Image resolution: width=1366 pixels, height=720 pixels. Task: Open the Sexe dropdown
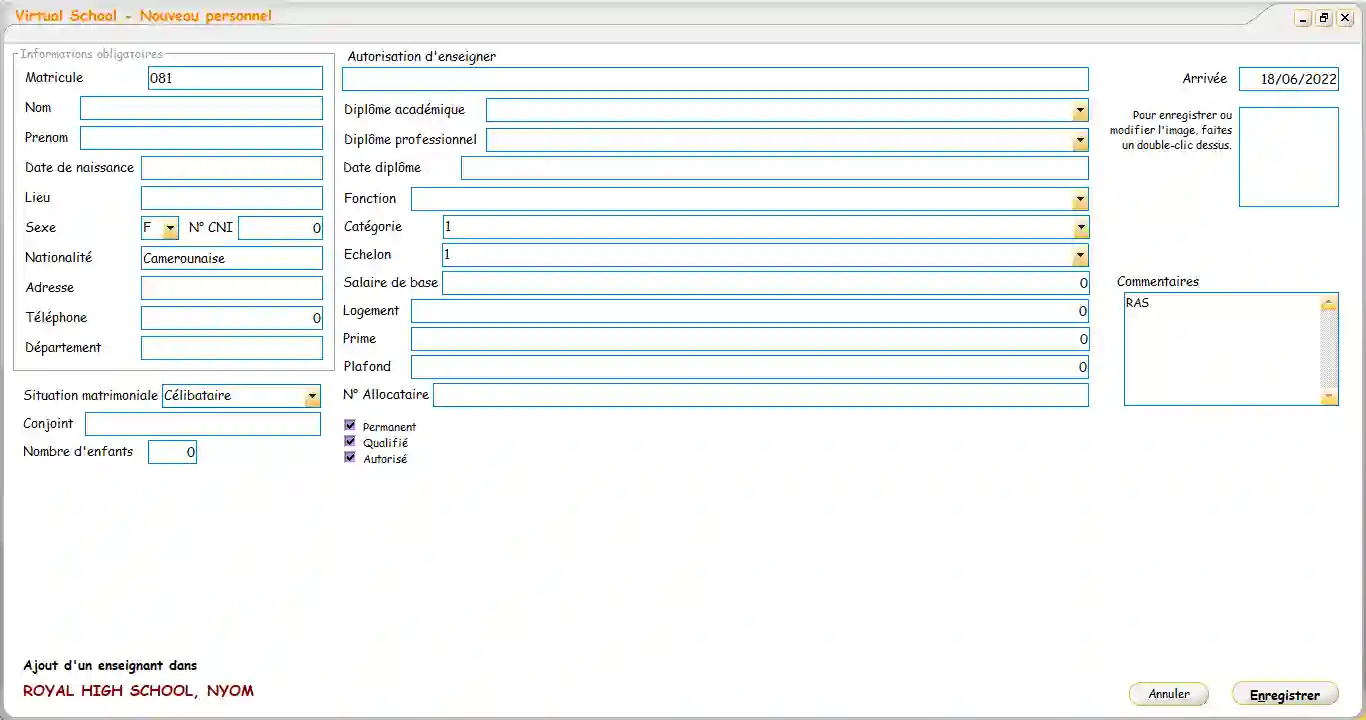pyautogui.click(x=170, y=227)
